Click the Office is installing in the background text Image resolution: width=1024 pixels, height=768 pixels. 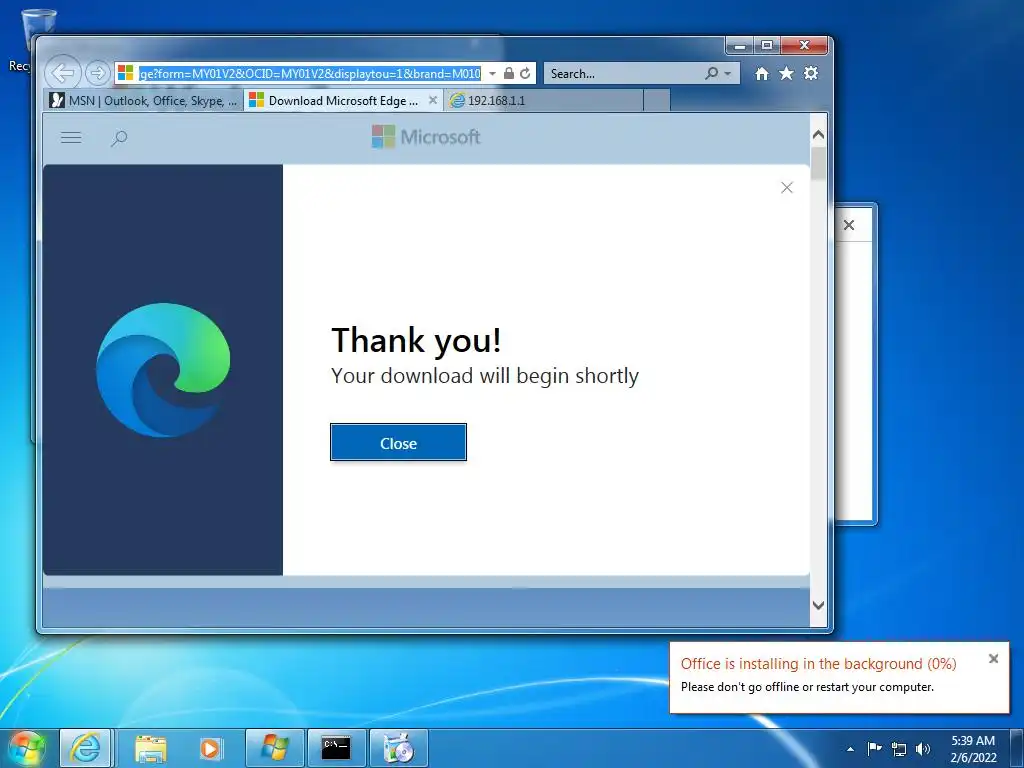click(x=818, y=664)
